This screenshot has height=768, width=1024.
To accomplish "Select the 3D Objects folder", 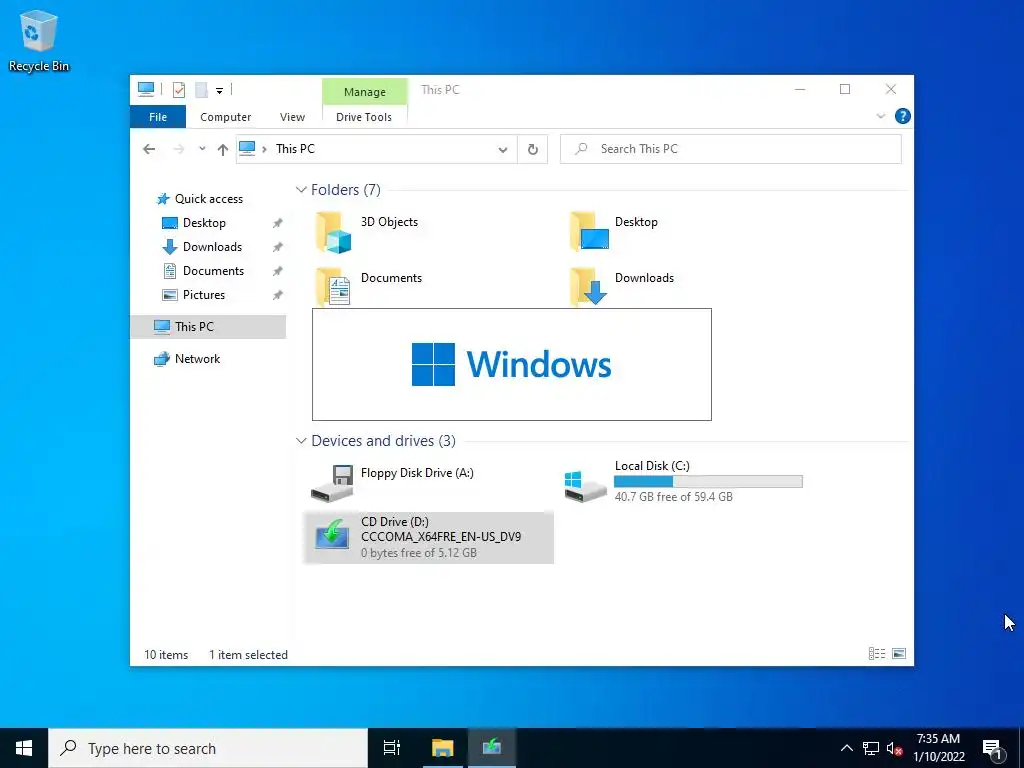I will 368,232.
